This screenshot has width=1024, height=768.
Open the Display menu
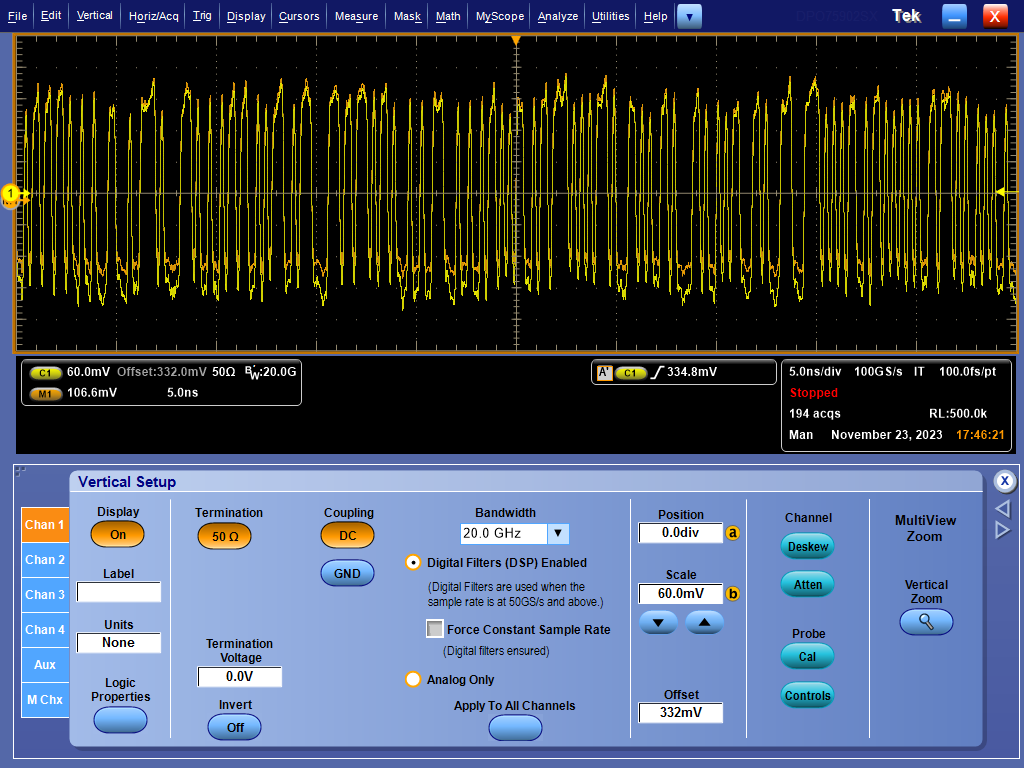point(246,16)
